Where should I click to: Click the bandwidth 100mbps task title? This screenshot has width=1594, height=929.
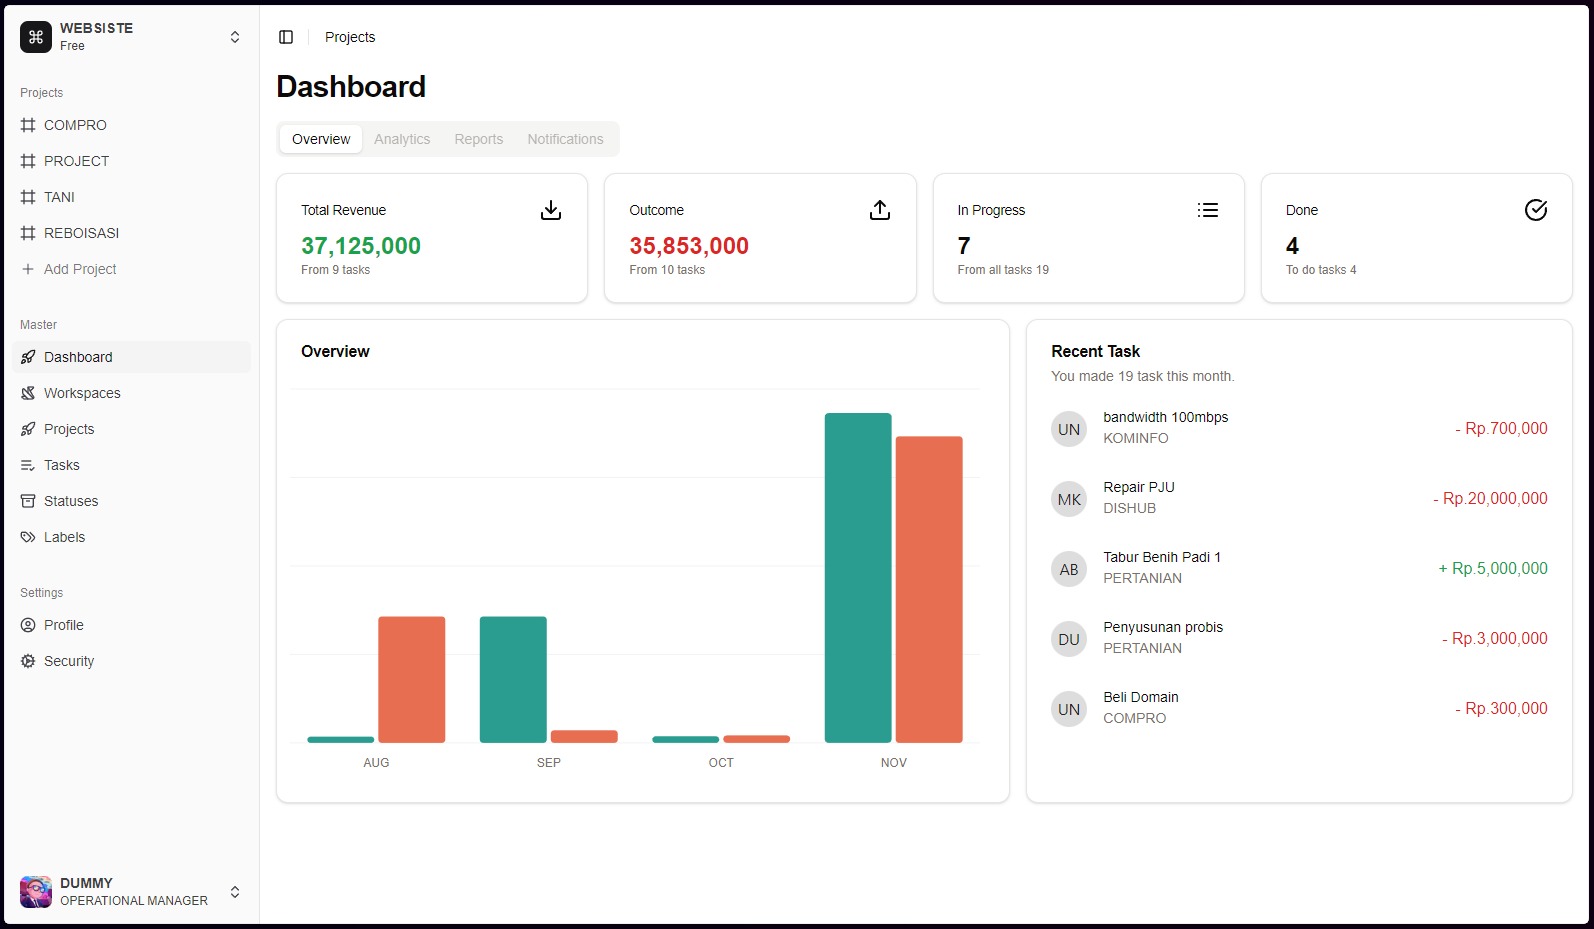[x=1166, y=417]
